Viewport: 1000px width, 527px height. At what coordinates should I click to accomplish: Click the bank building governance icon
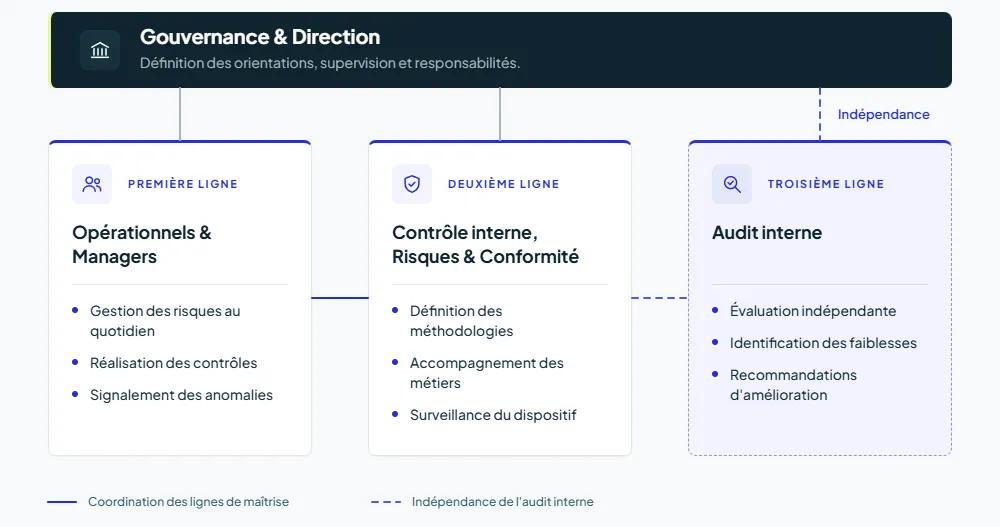point(100,50)
